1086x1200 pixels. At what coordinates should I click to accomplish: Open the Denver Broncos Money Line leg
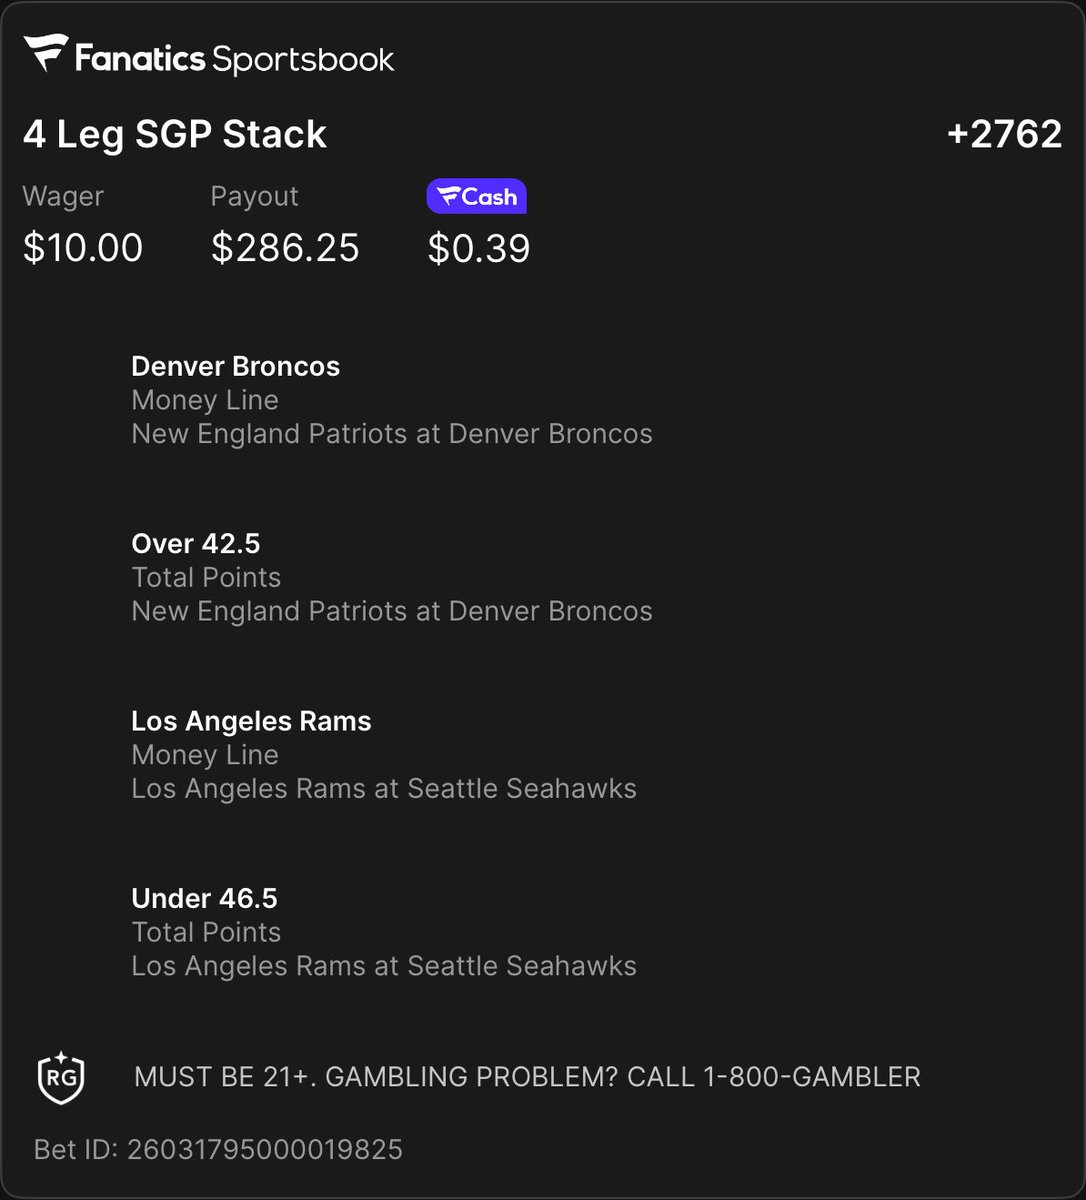(392, 400)
